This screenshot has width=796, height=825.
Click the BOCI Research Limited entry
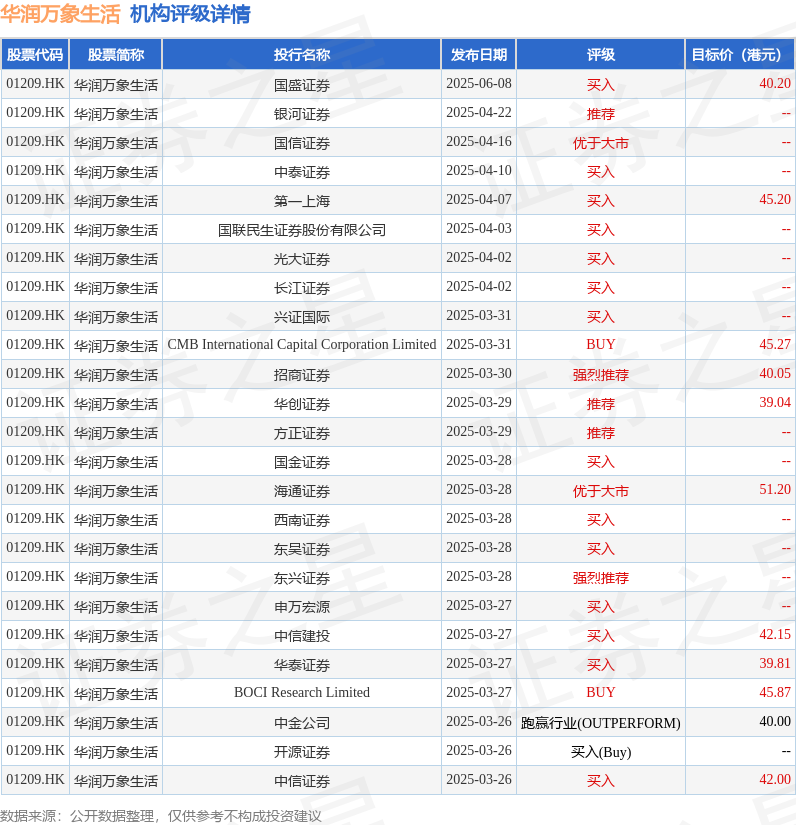pyautogui.click(x=301, y=693)
